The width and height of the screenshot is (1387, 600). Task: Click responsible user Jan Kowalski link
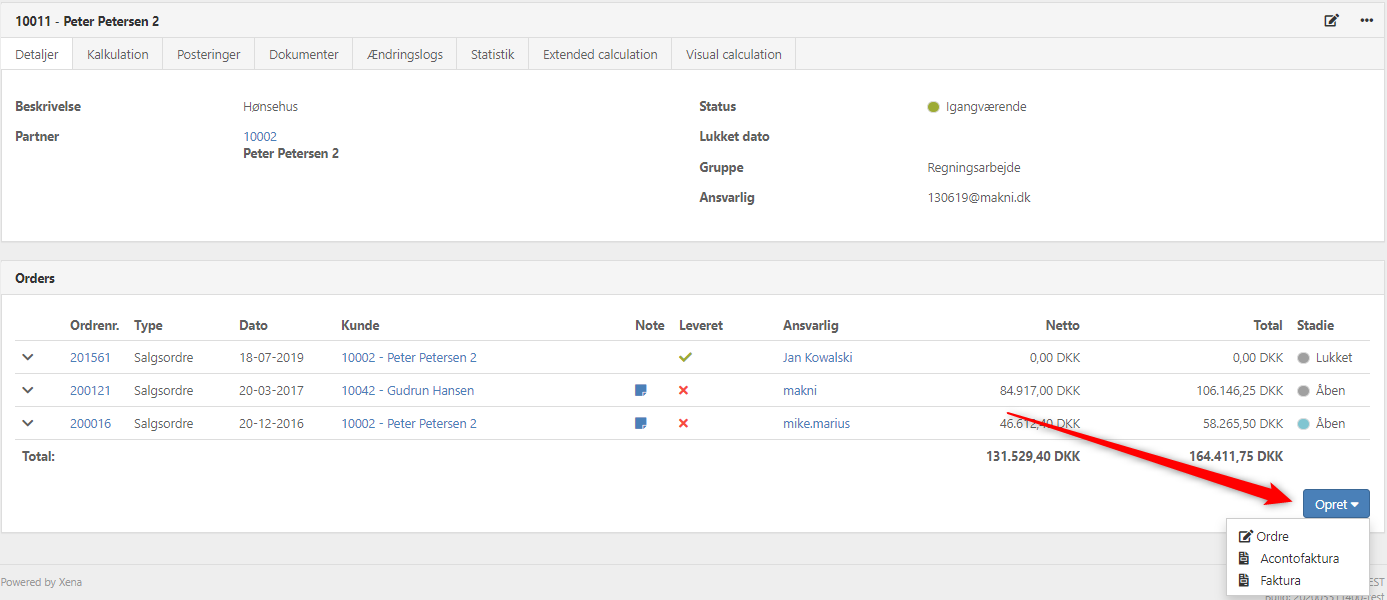coord(817,358)
